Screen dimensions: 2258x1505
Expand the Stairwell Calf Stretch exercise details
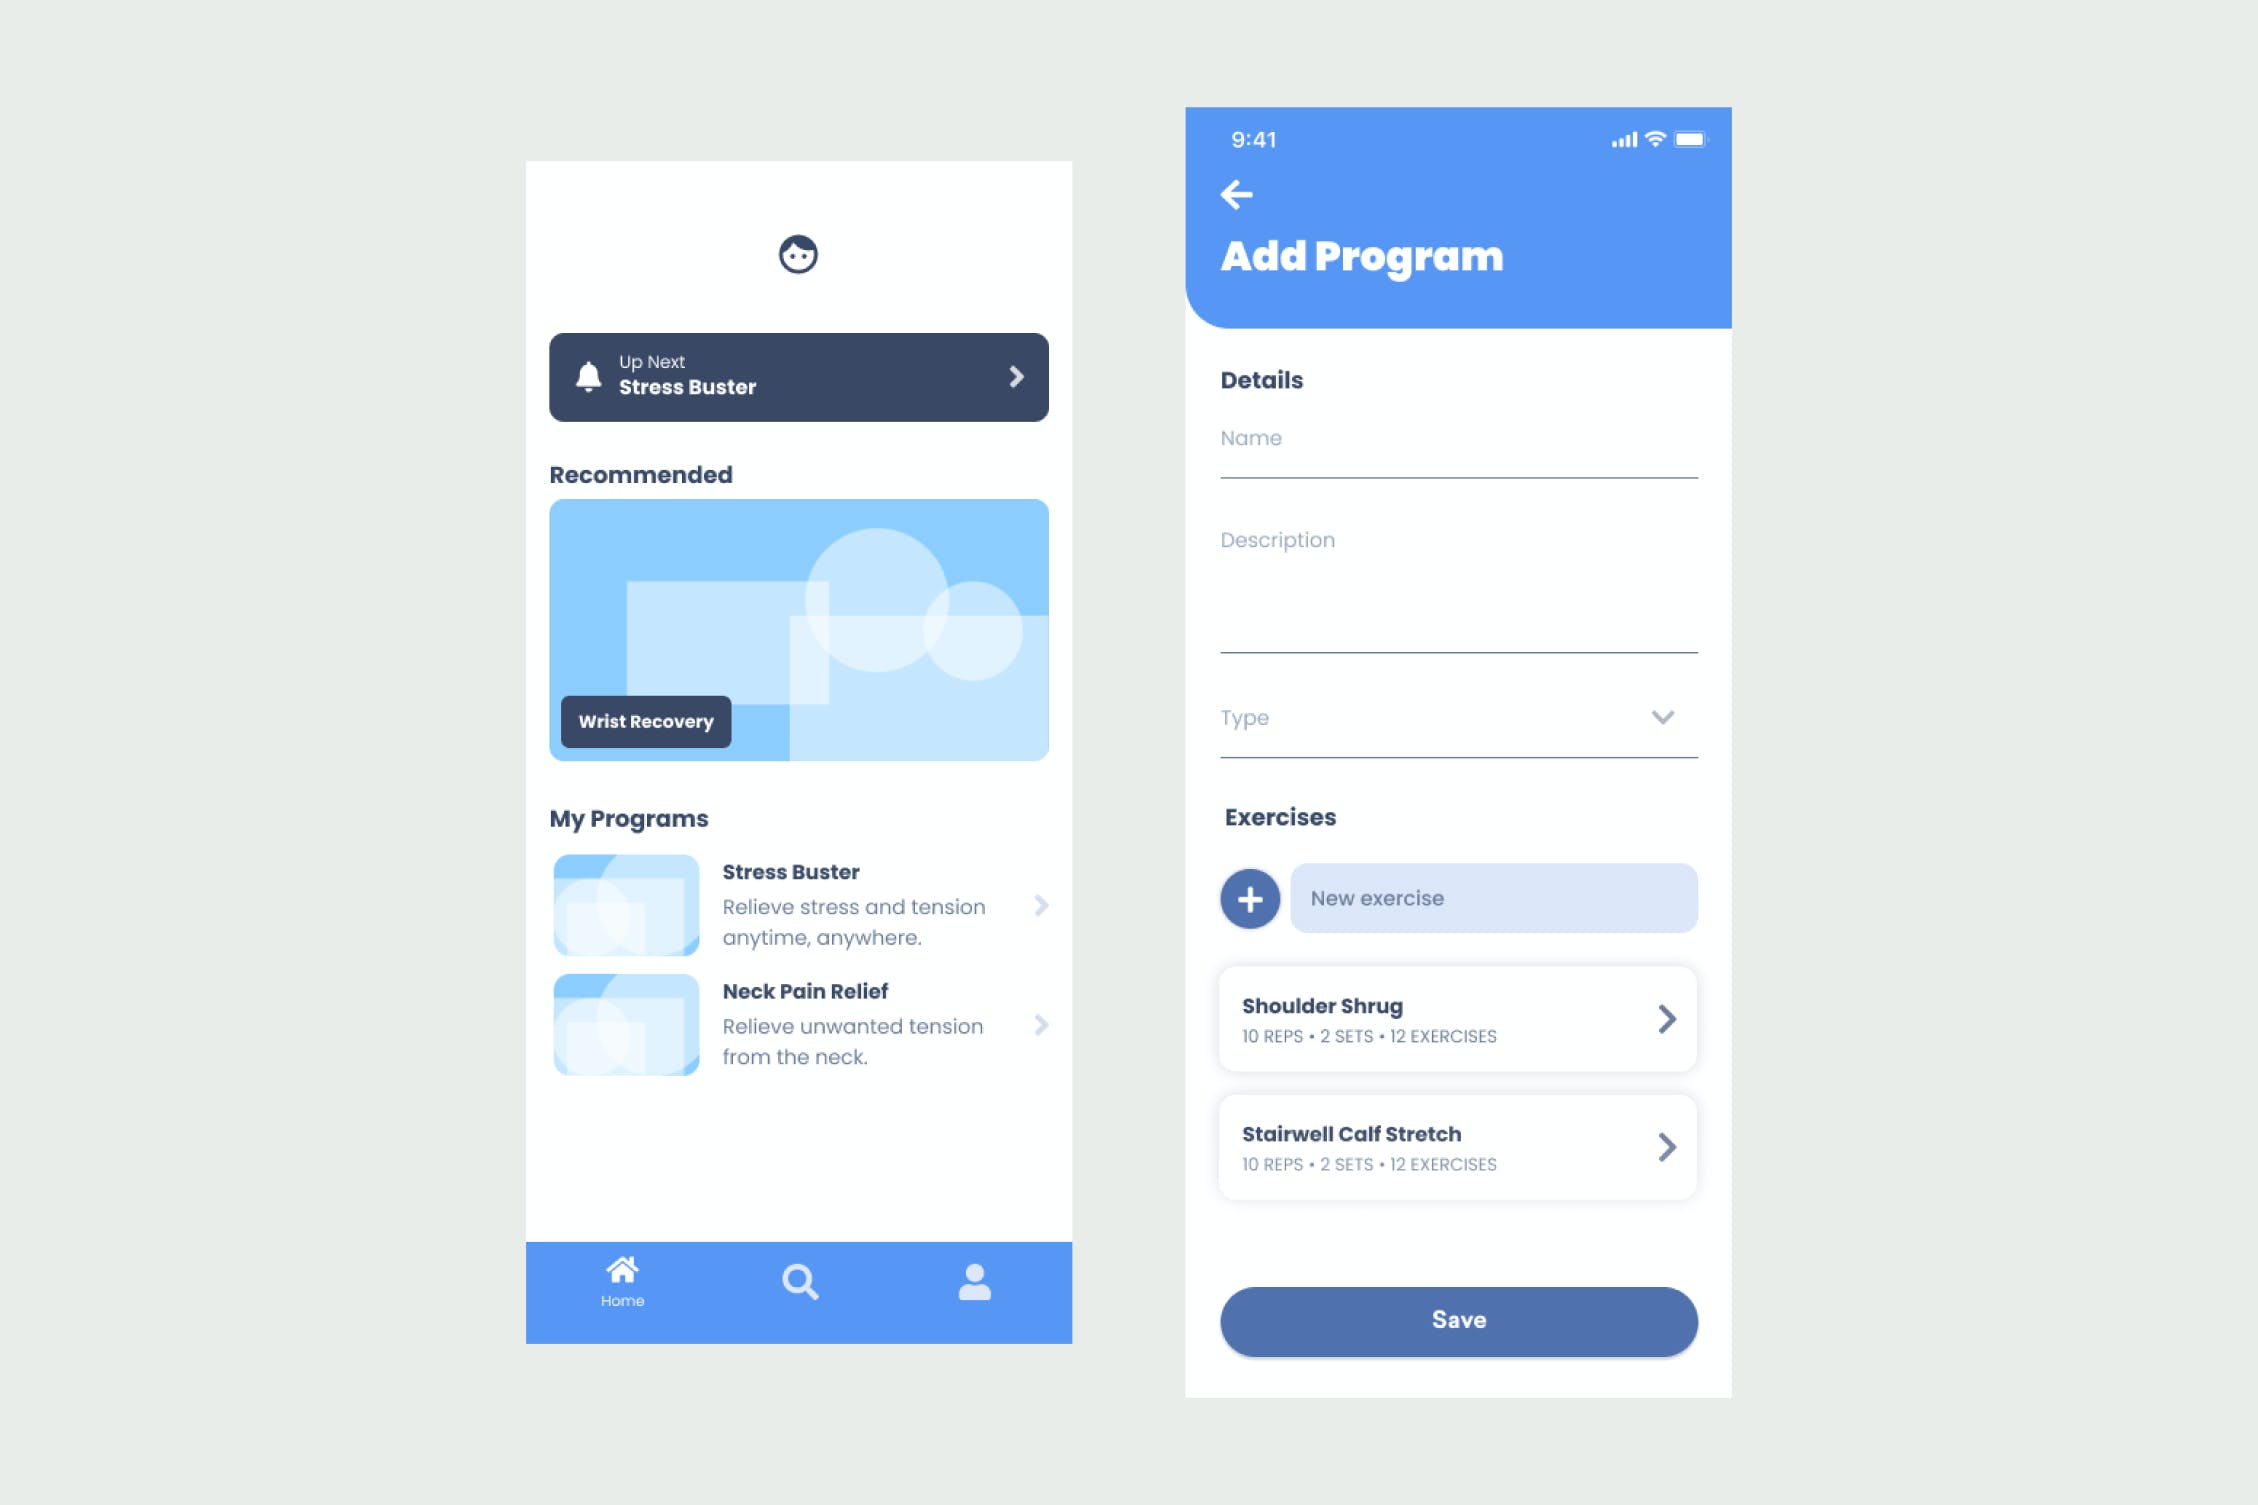click(x=1667, y=1146)
